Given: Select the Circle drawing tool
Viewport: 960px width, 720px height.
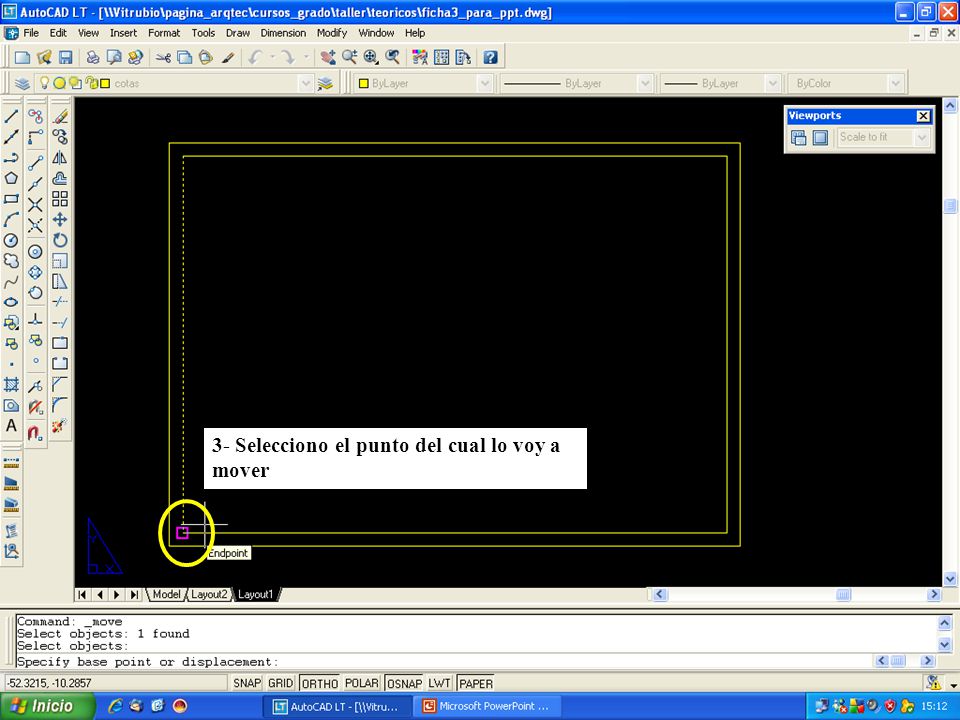Looking at the screenshot, I should [11, 241].
